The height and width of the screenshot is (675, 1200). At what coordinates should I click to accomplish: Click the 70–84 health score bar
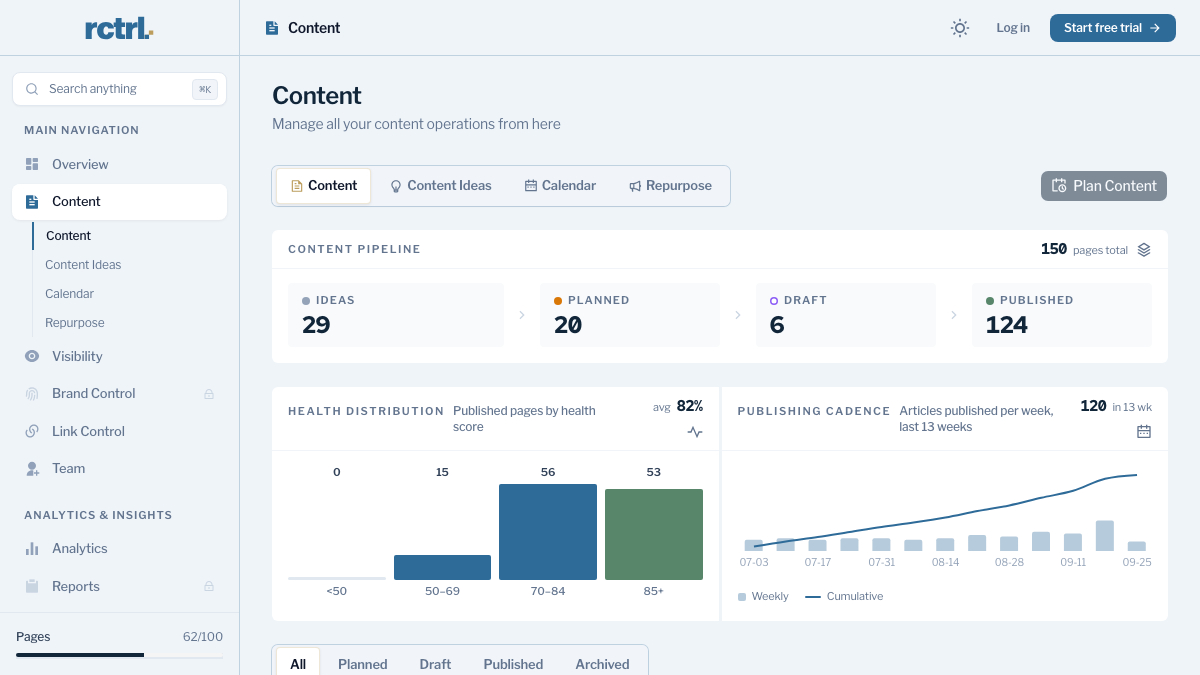pyautogui.click(x=548, y=532)
